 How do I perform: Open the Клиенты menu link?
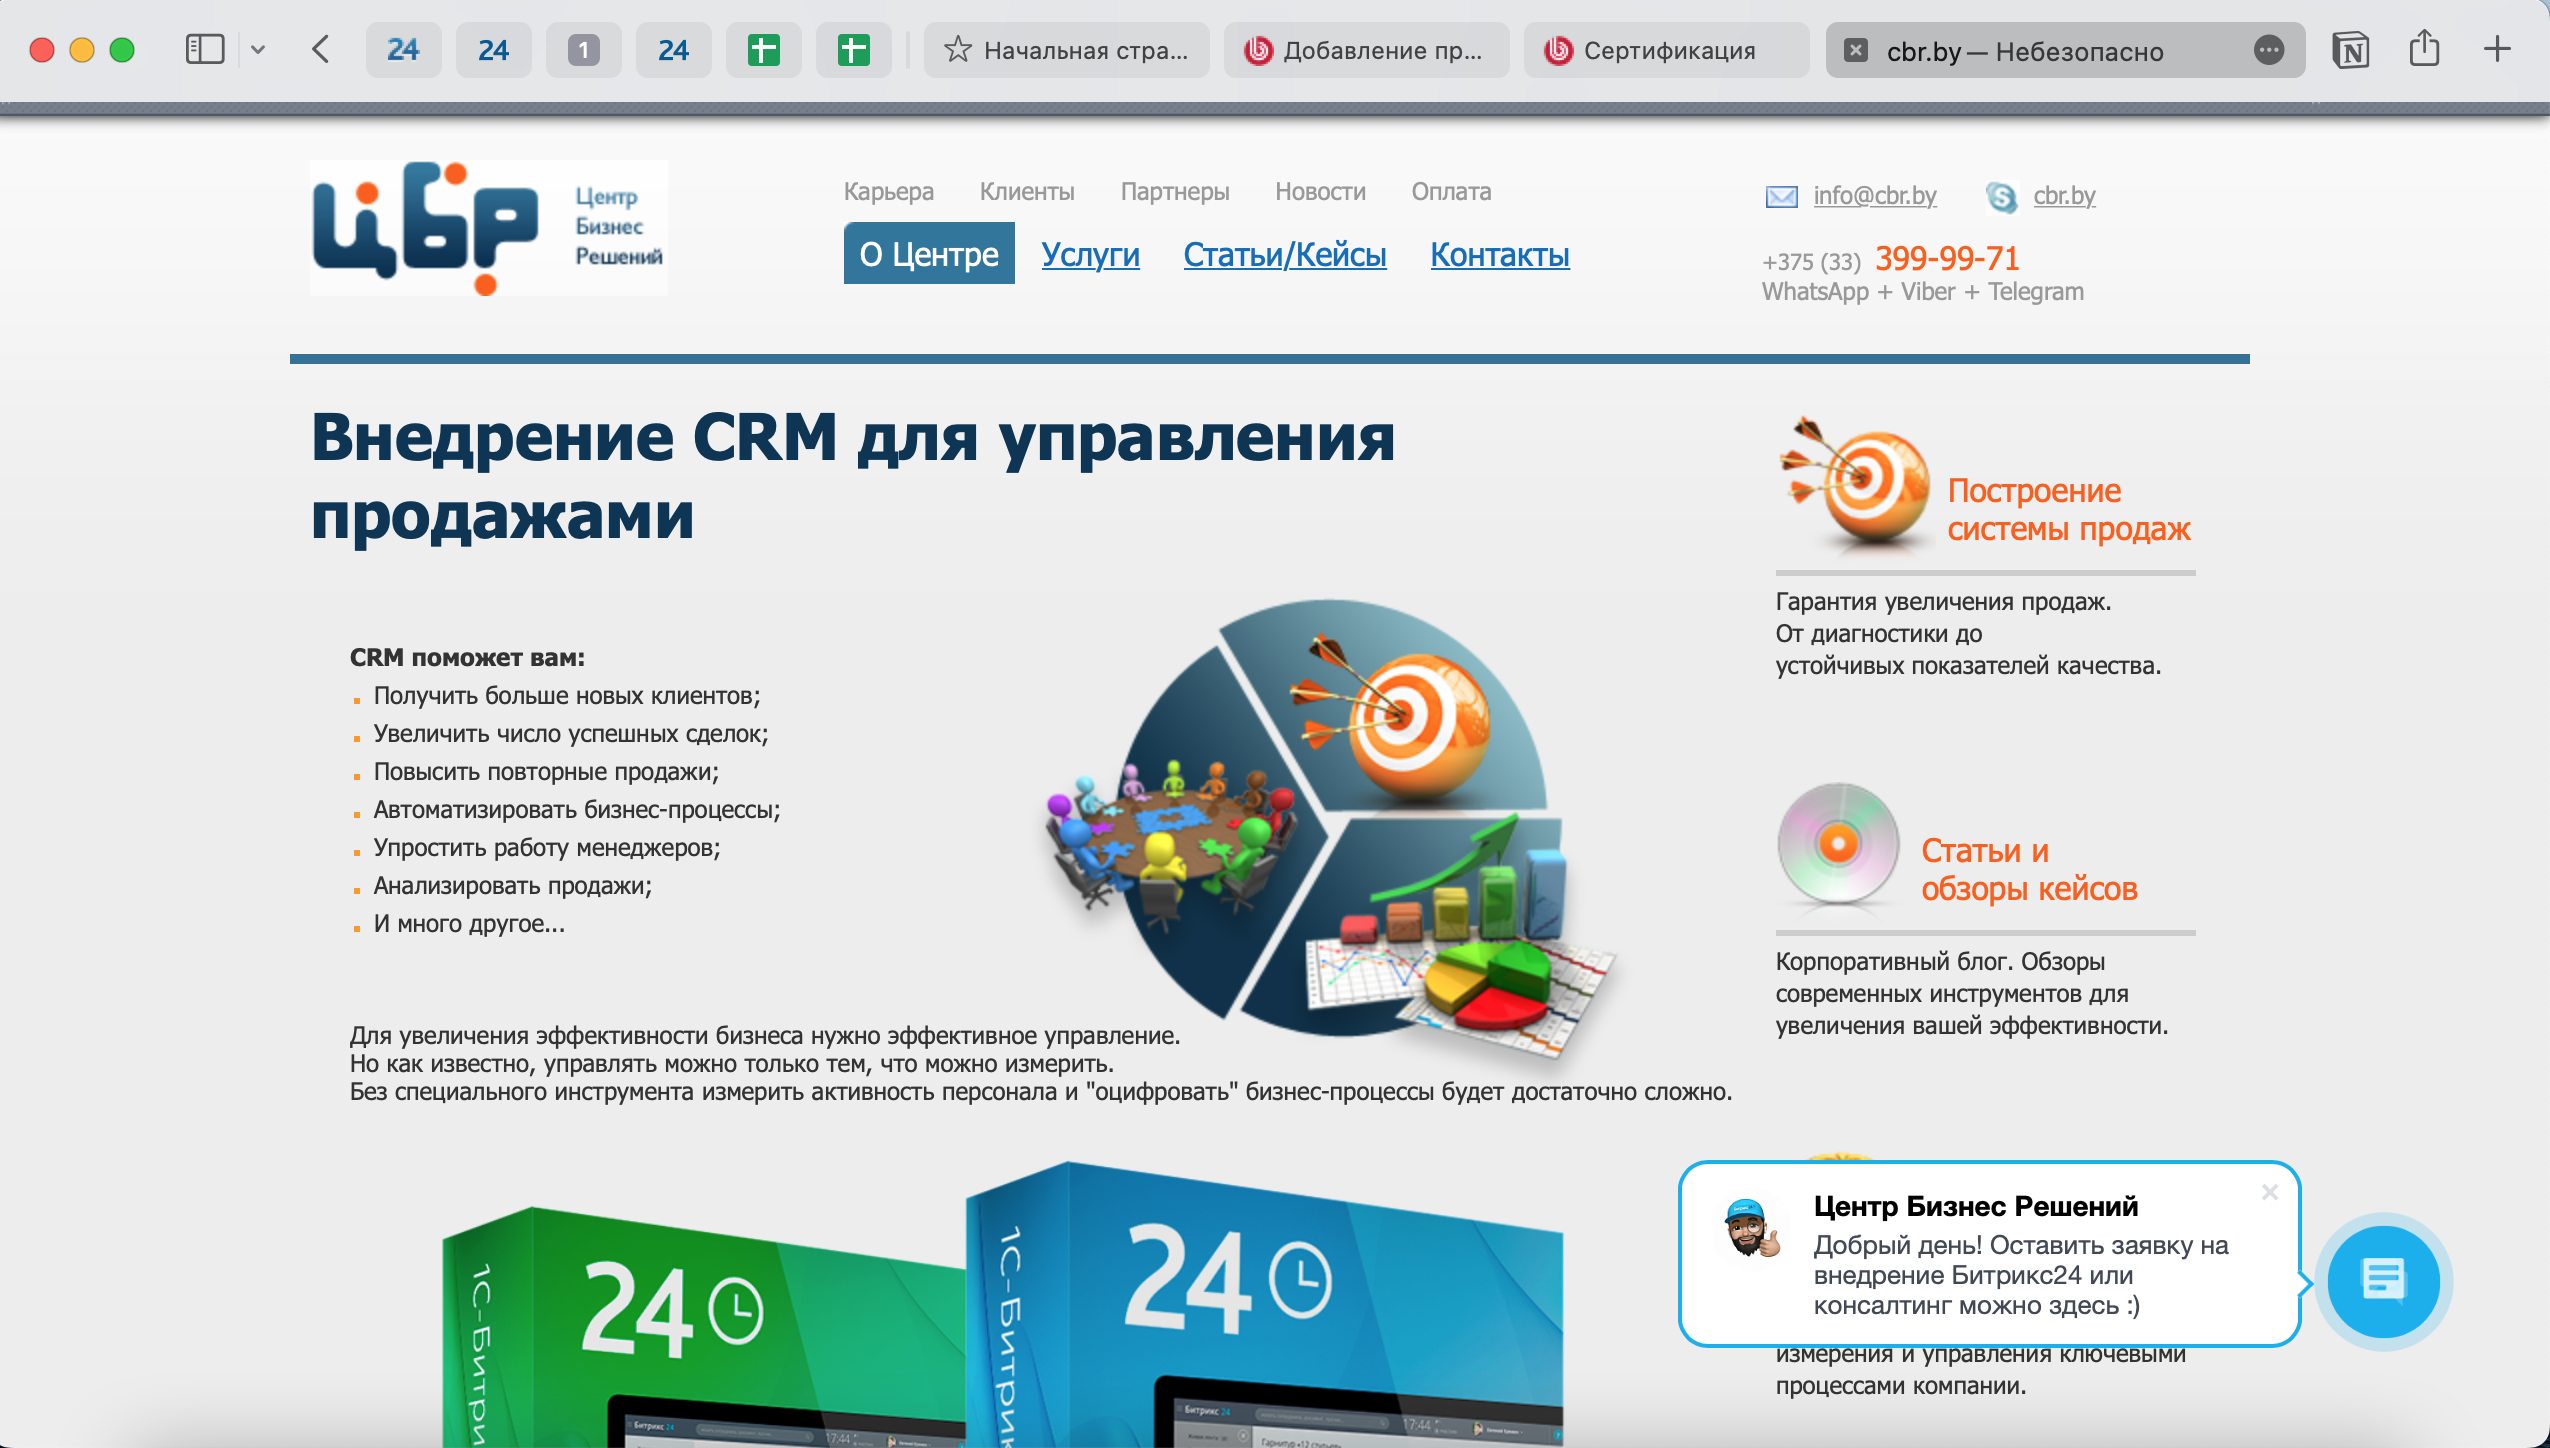(x=1027, y=191)
